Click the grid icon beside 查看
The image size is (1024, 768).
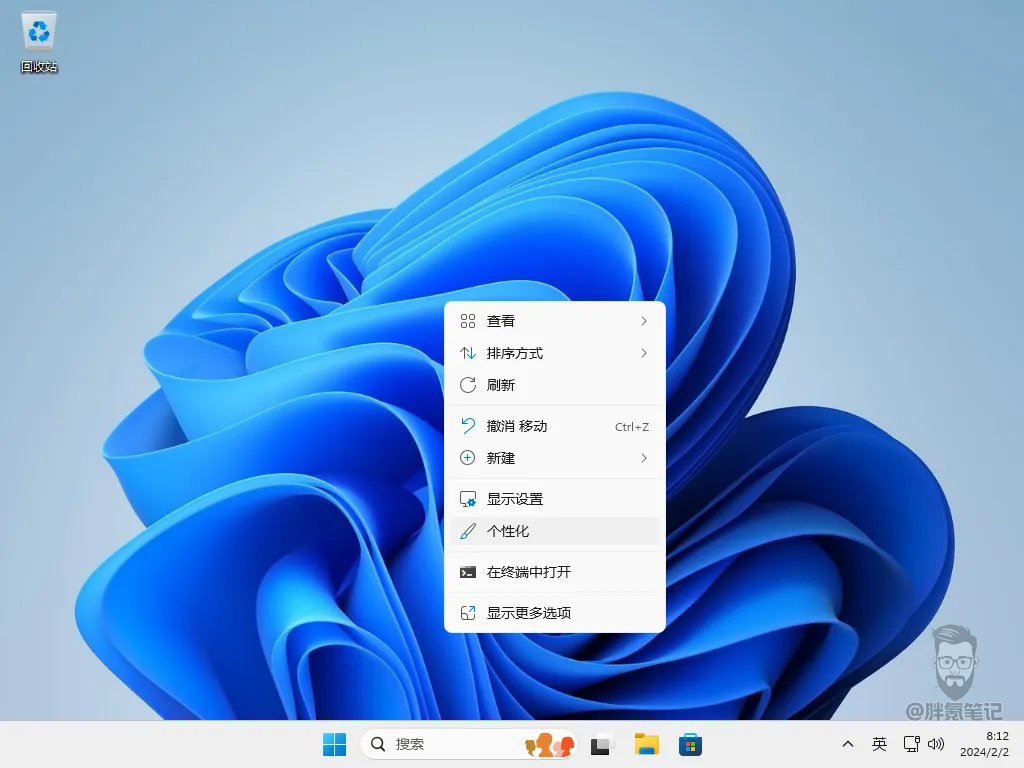[x=468, y=321]
